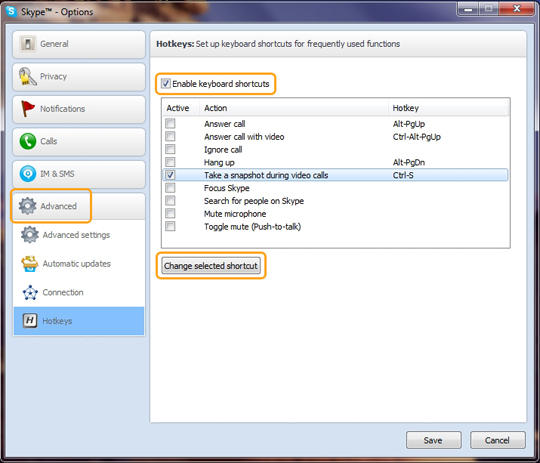Save the options

[x=433, y=440]
